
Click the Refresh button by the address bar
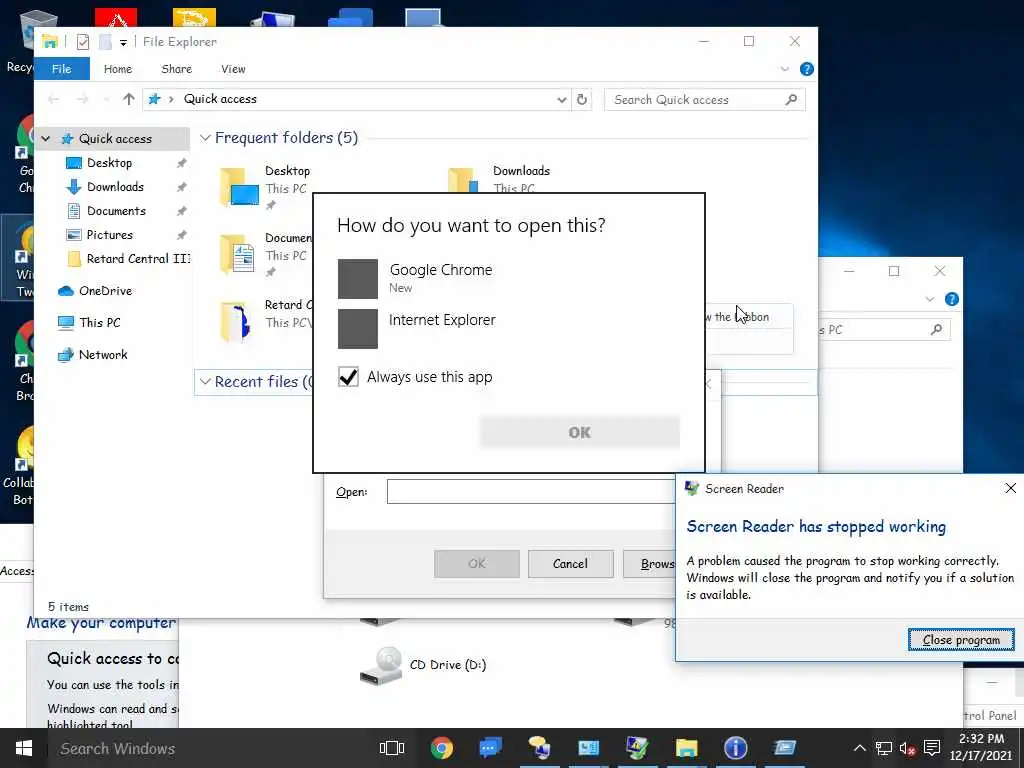click(x=581, y=100)
